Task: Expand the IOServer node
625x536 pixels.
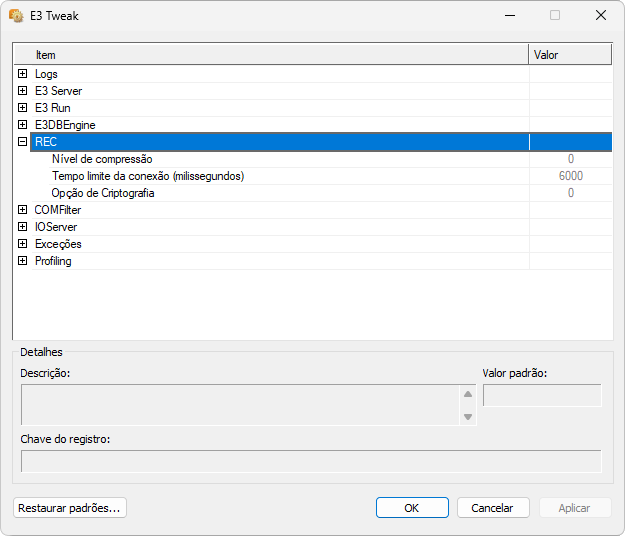Action: [22, 227]
